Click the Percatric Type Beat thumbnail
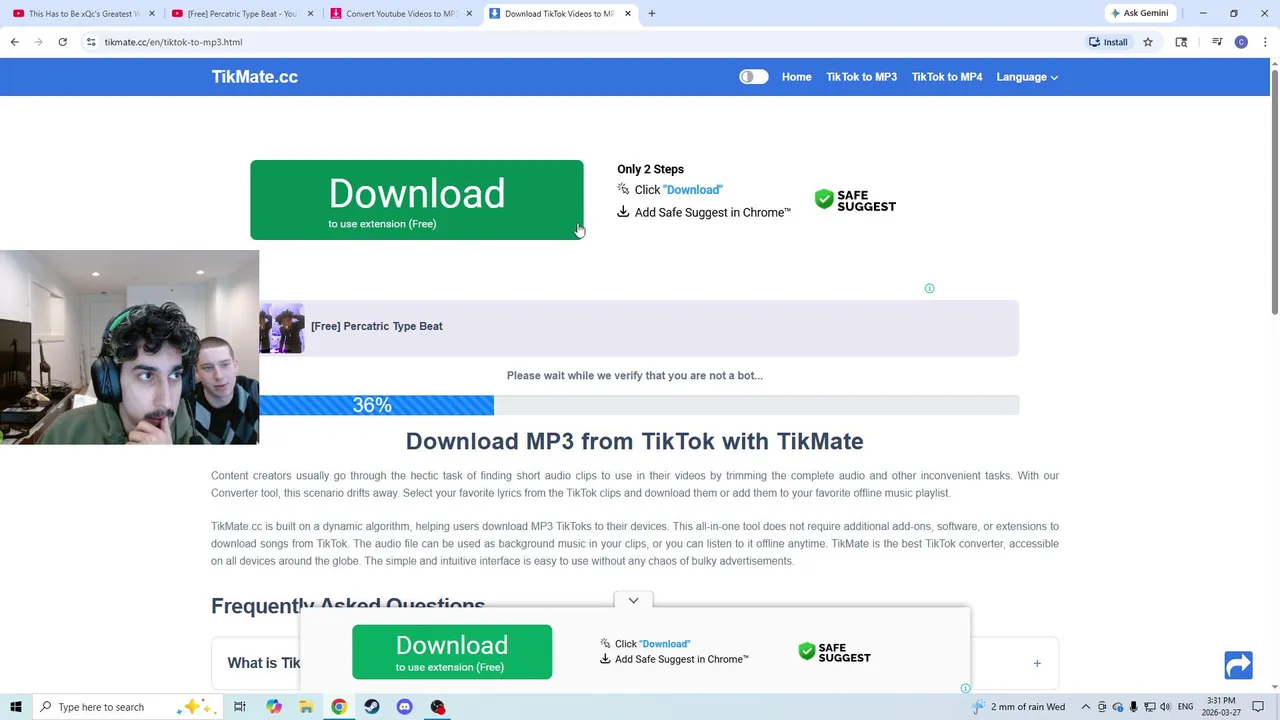This screenshot has width=1280, height=720. click(x=281, y=328)
